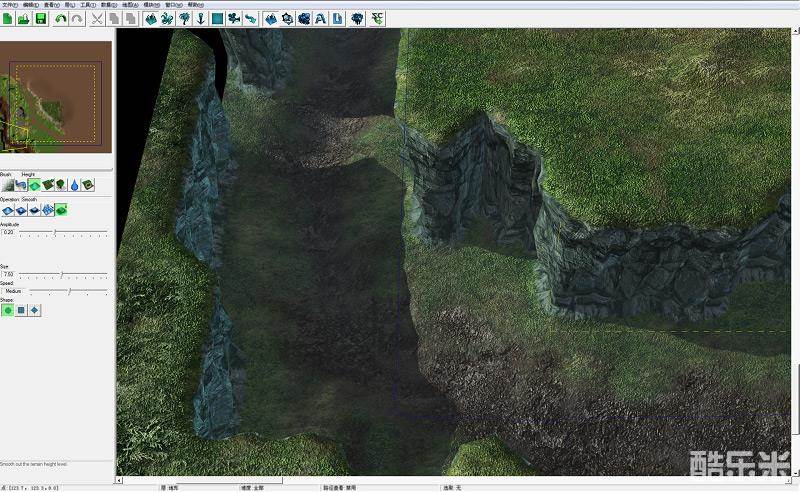
Task: Click the undo arrow icon
Action: click(x=60, y=19)
